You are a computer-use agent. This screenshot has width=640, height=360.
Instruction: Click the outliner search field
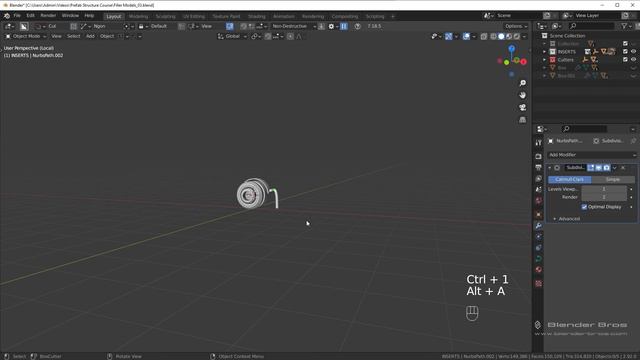coord(591,26)
